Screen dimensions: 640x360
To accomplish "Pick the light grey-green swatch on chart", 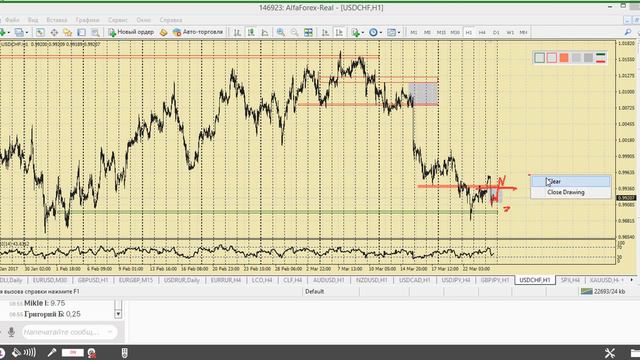I will 540,58.
